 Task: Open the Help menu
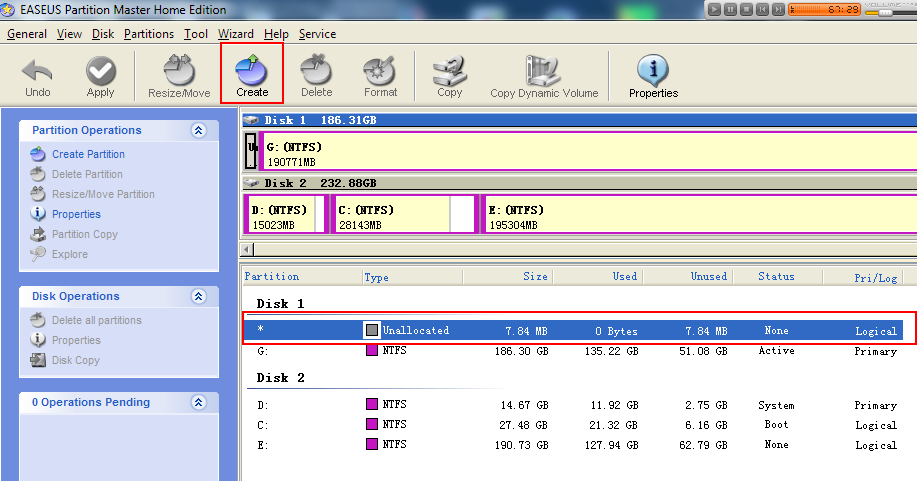tap(276, 34)
